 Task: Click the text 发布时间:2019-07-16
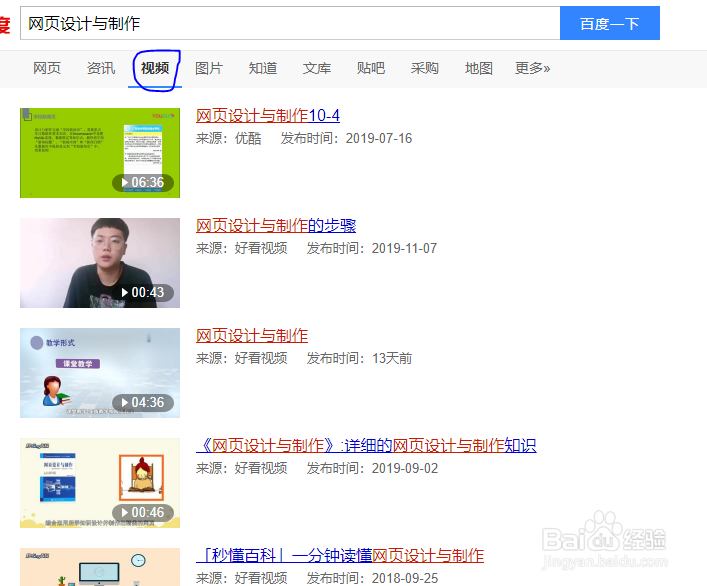(x=346, y=138)
